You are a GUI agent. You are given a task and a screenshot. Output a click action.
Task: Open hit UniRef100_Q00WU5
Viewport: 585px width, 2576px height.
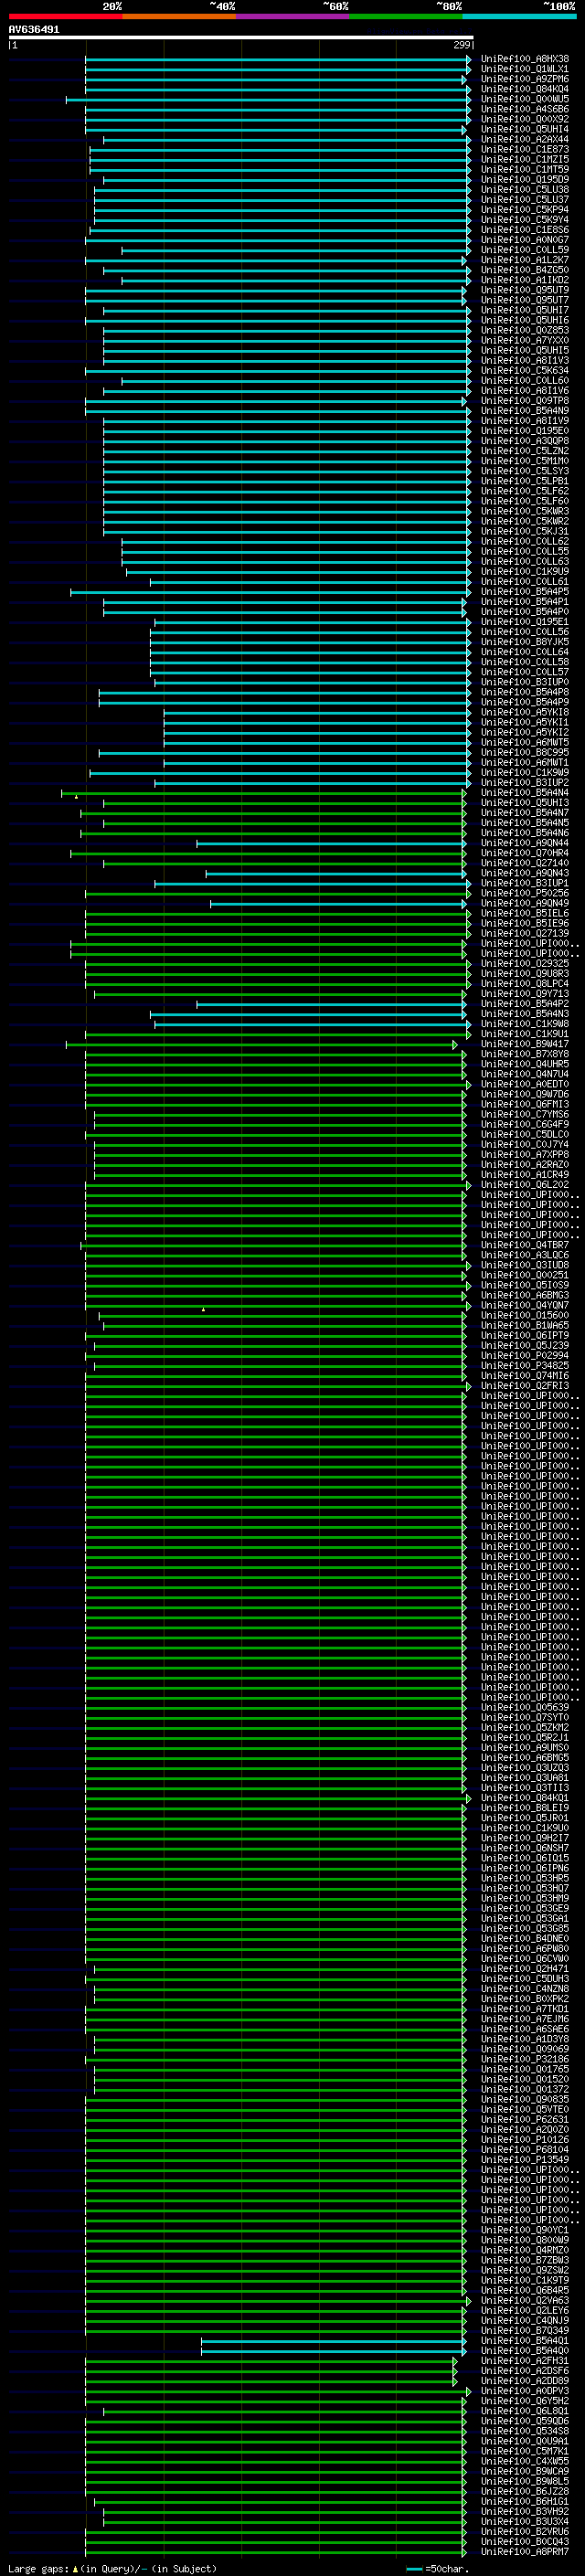click(x=524, y=99)
